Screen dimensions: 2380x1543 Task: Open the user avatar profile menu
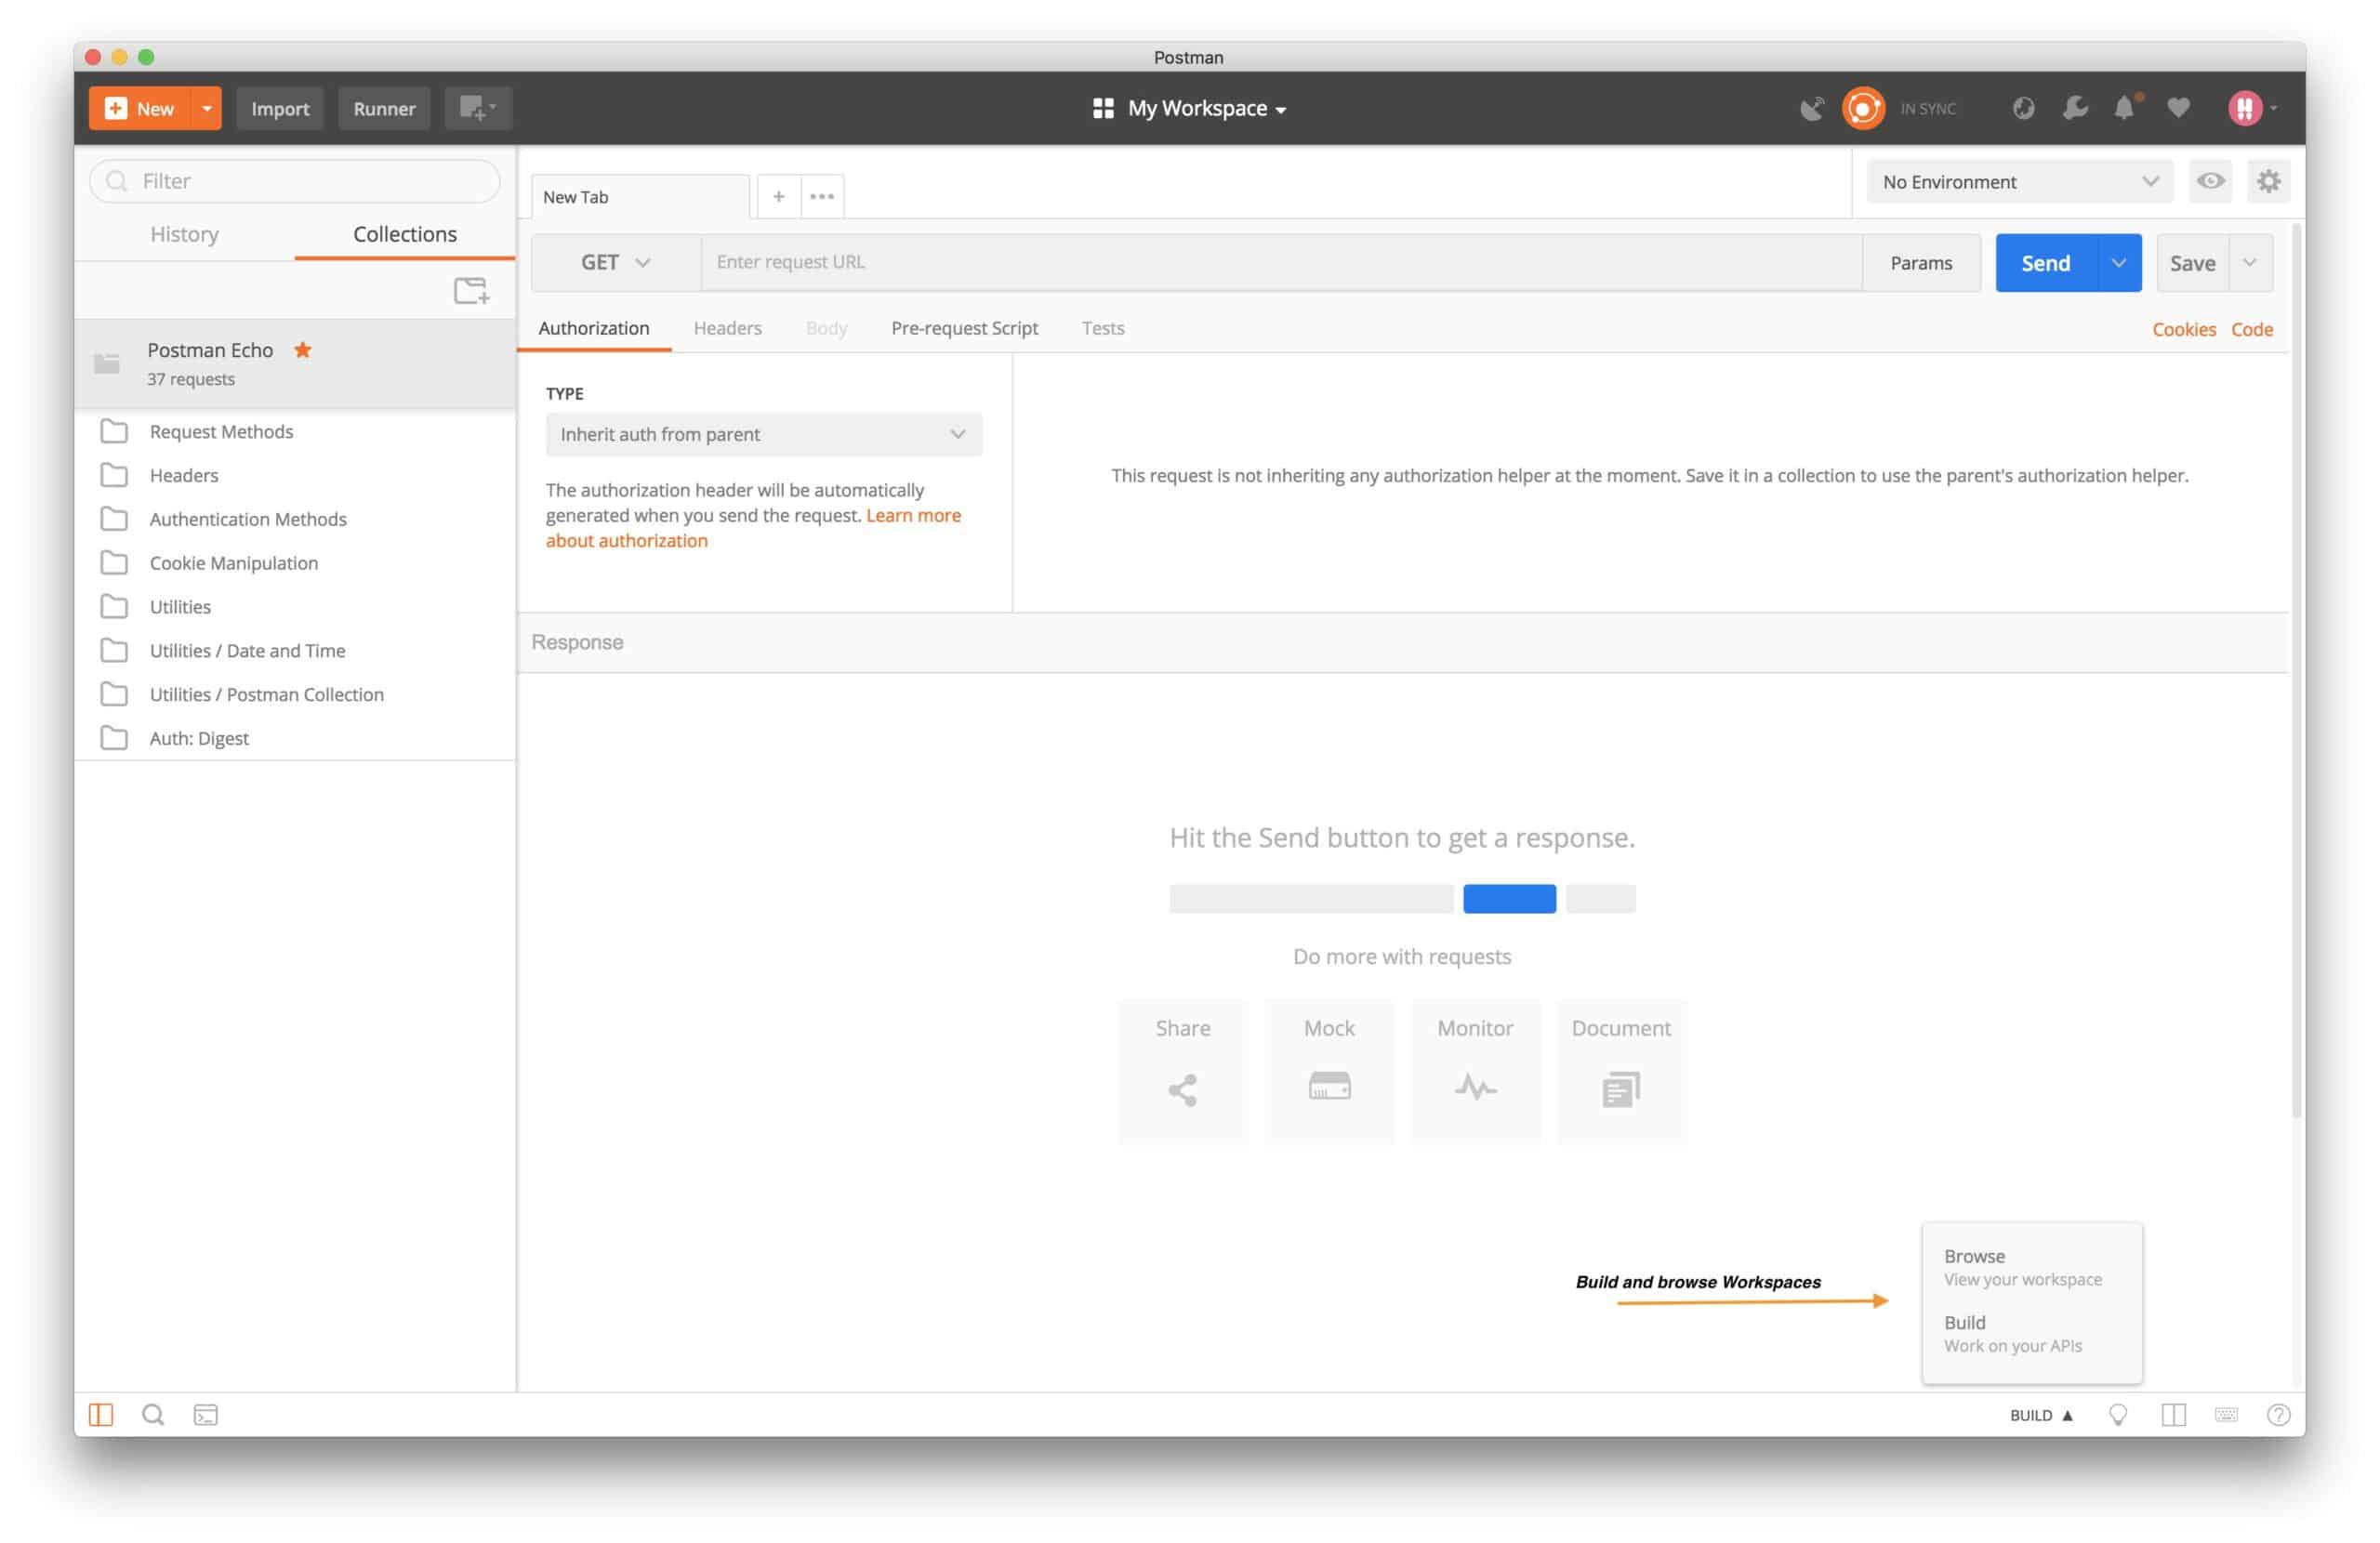(2251, 108)
